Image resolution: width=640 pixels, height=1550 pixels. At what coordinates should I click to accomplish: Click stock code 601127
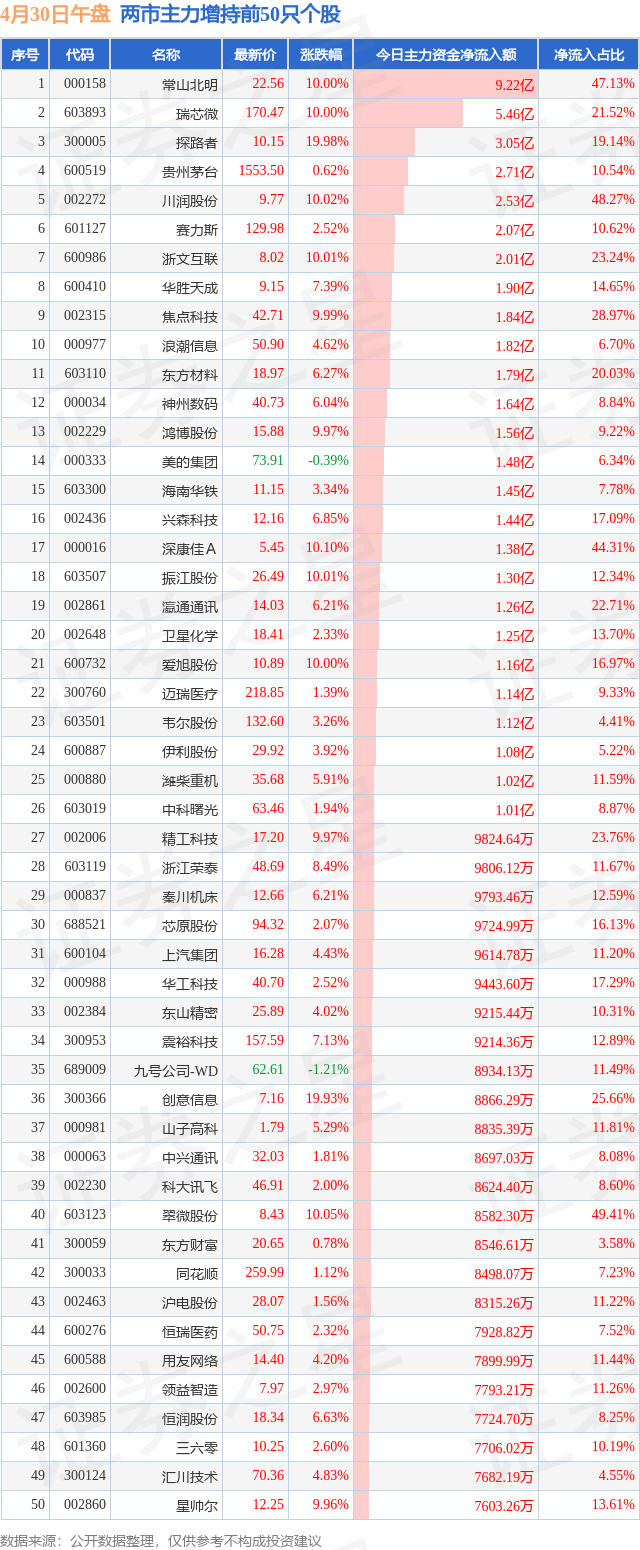84,229
